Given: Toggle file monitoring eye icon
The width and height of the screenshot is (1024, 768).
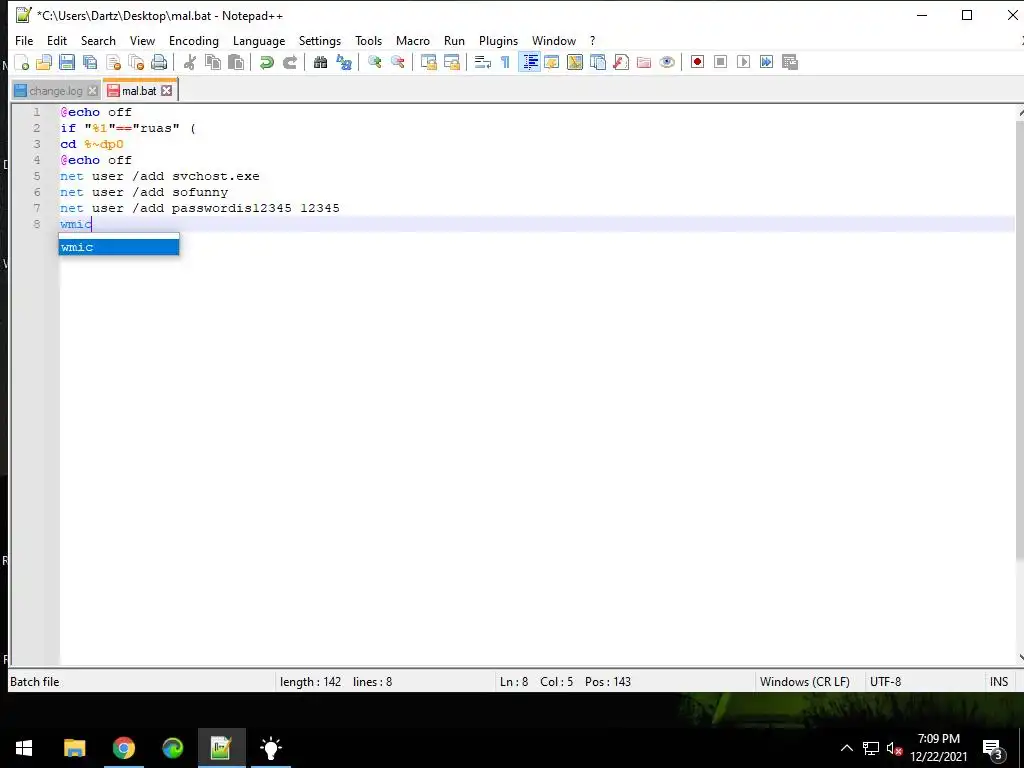Looking at the screenshot, I should pos(667,62).
